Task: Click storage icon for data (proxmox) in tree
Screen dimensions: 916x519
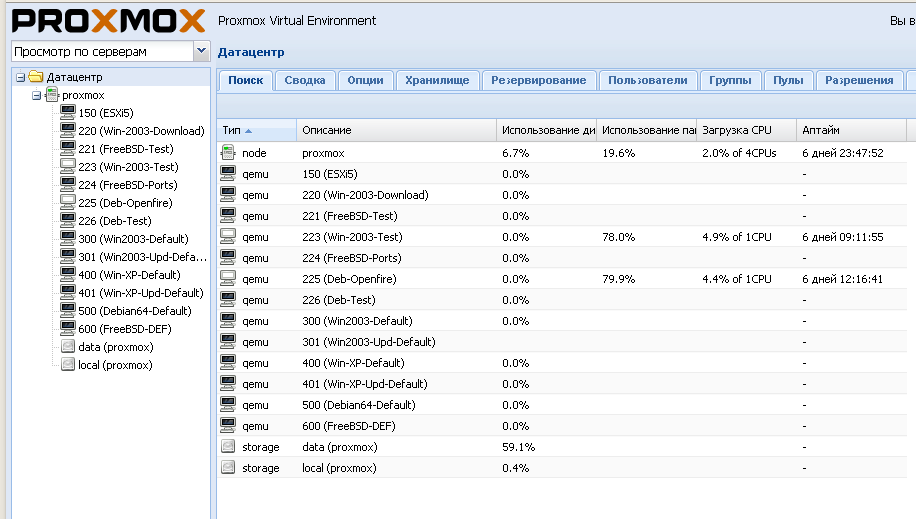Action: click(x=68, y=346)
